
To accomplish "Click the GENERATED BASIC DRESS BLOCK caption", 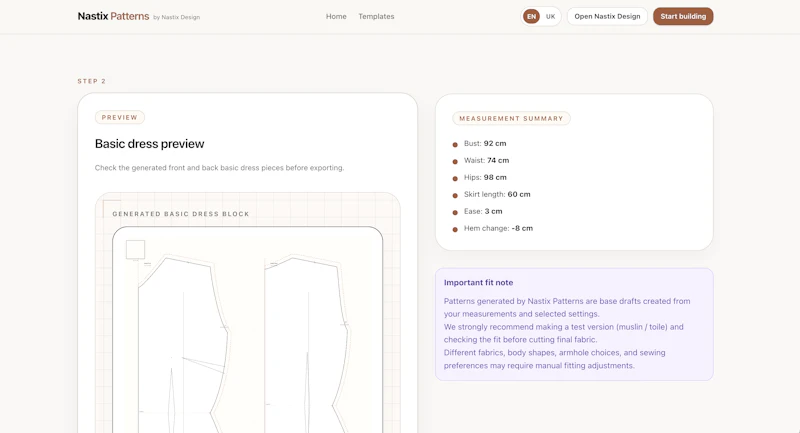I will click(181, 214).
